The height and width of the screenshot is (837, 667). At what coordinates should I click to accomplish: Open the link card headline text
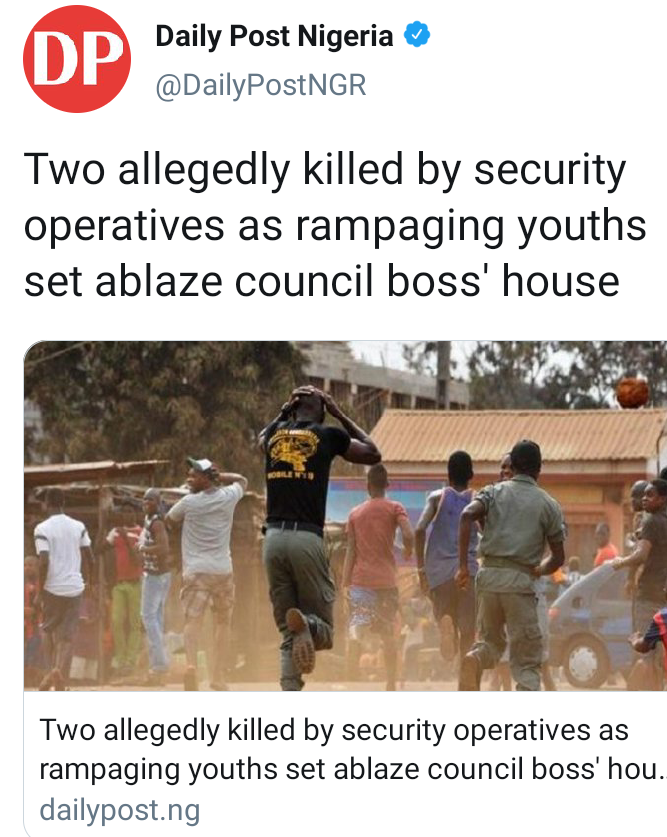(x=352, y=749)
